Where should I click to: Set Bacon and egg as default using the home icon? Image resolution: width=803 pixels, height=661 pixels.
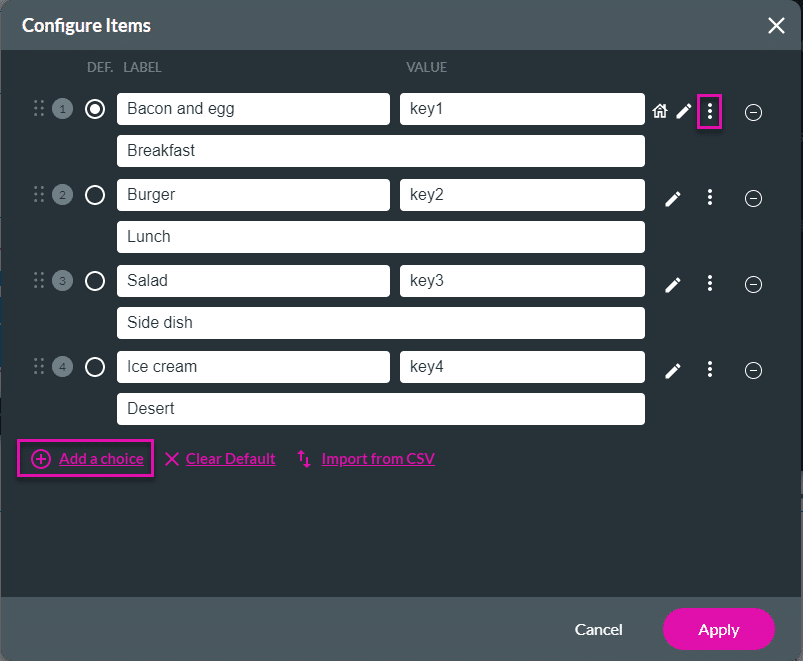tap(660, 111)
